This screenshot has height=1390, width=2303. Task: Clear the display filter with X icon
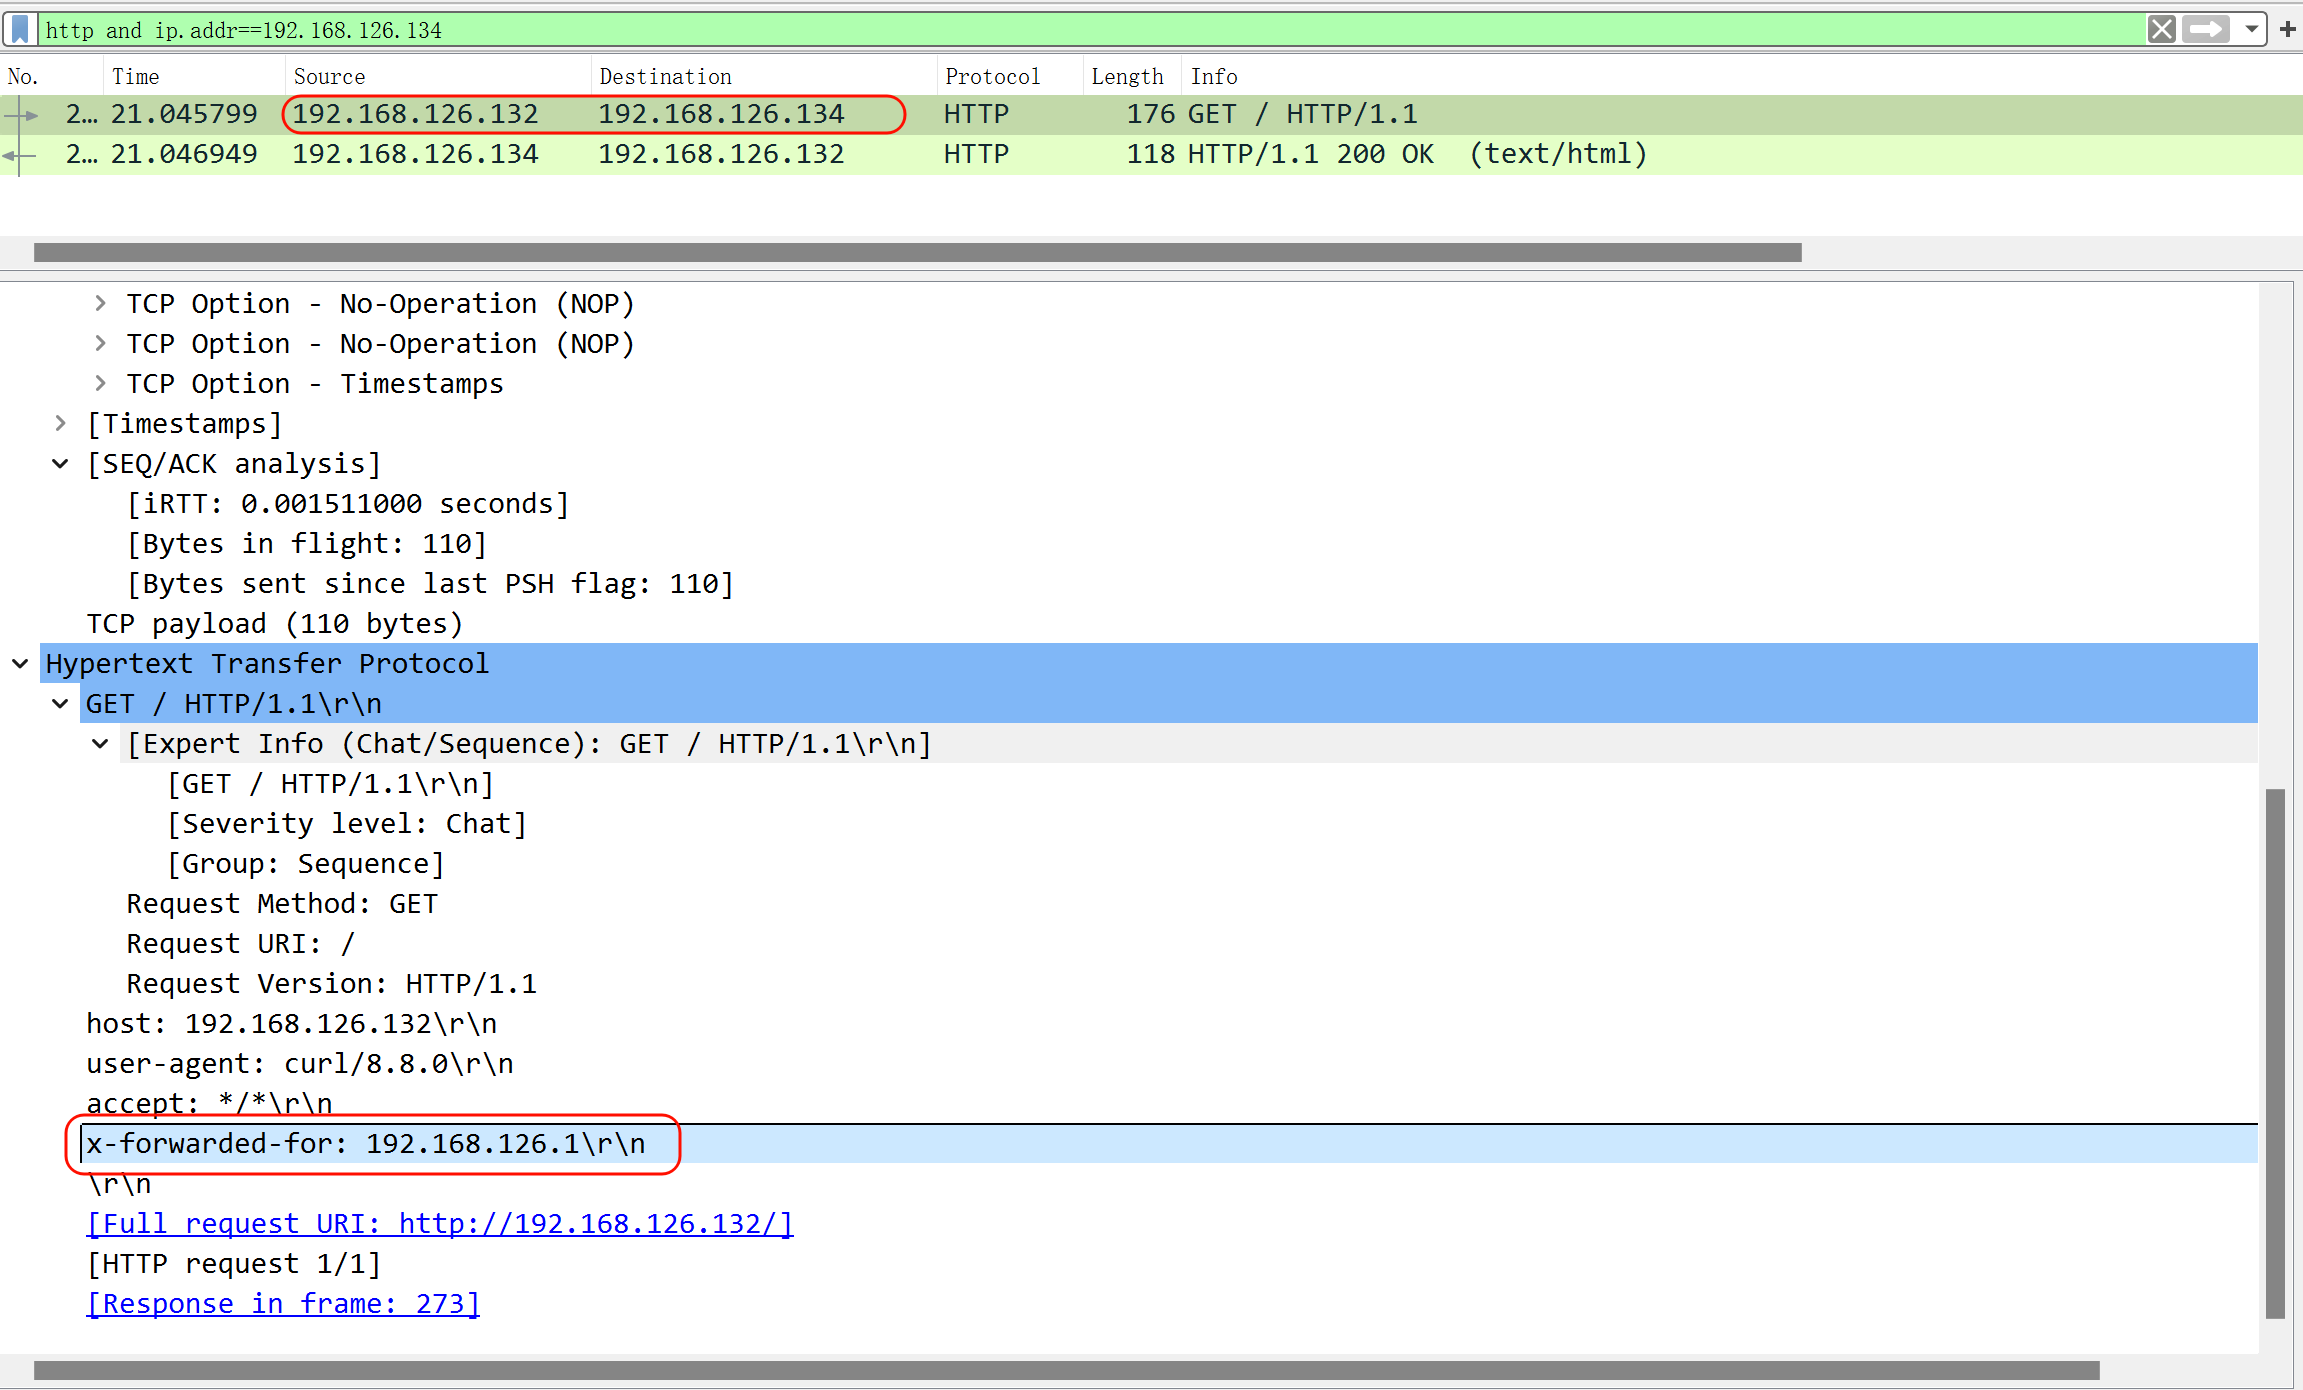(2161, 29)
